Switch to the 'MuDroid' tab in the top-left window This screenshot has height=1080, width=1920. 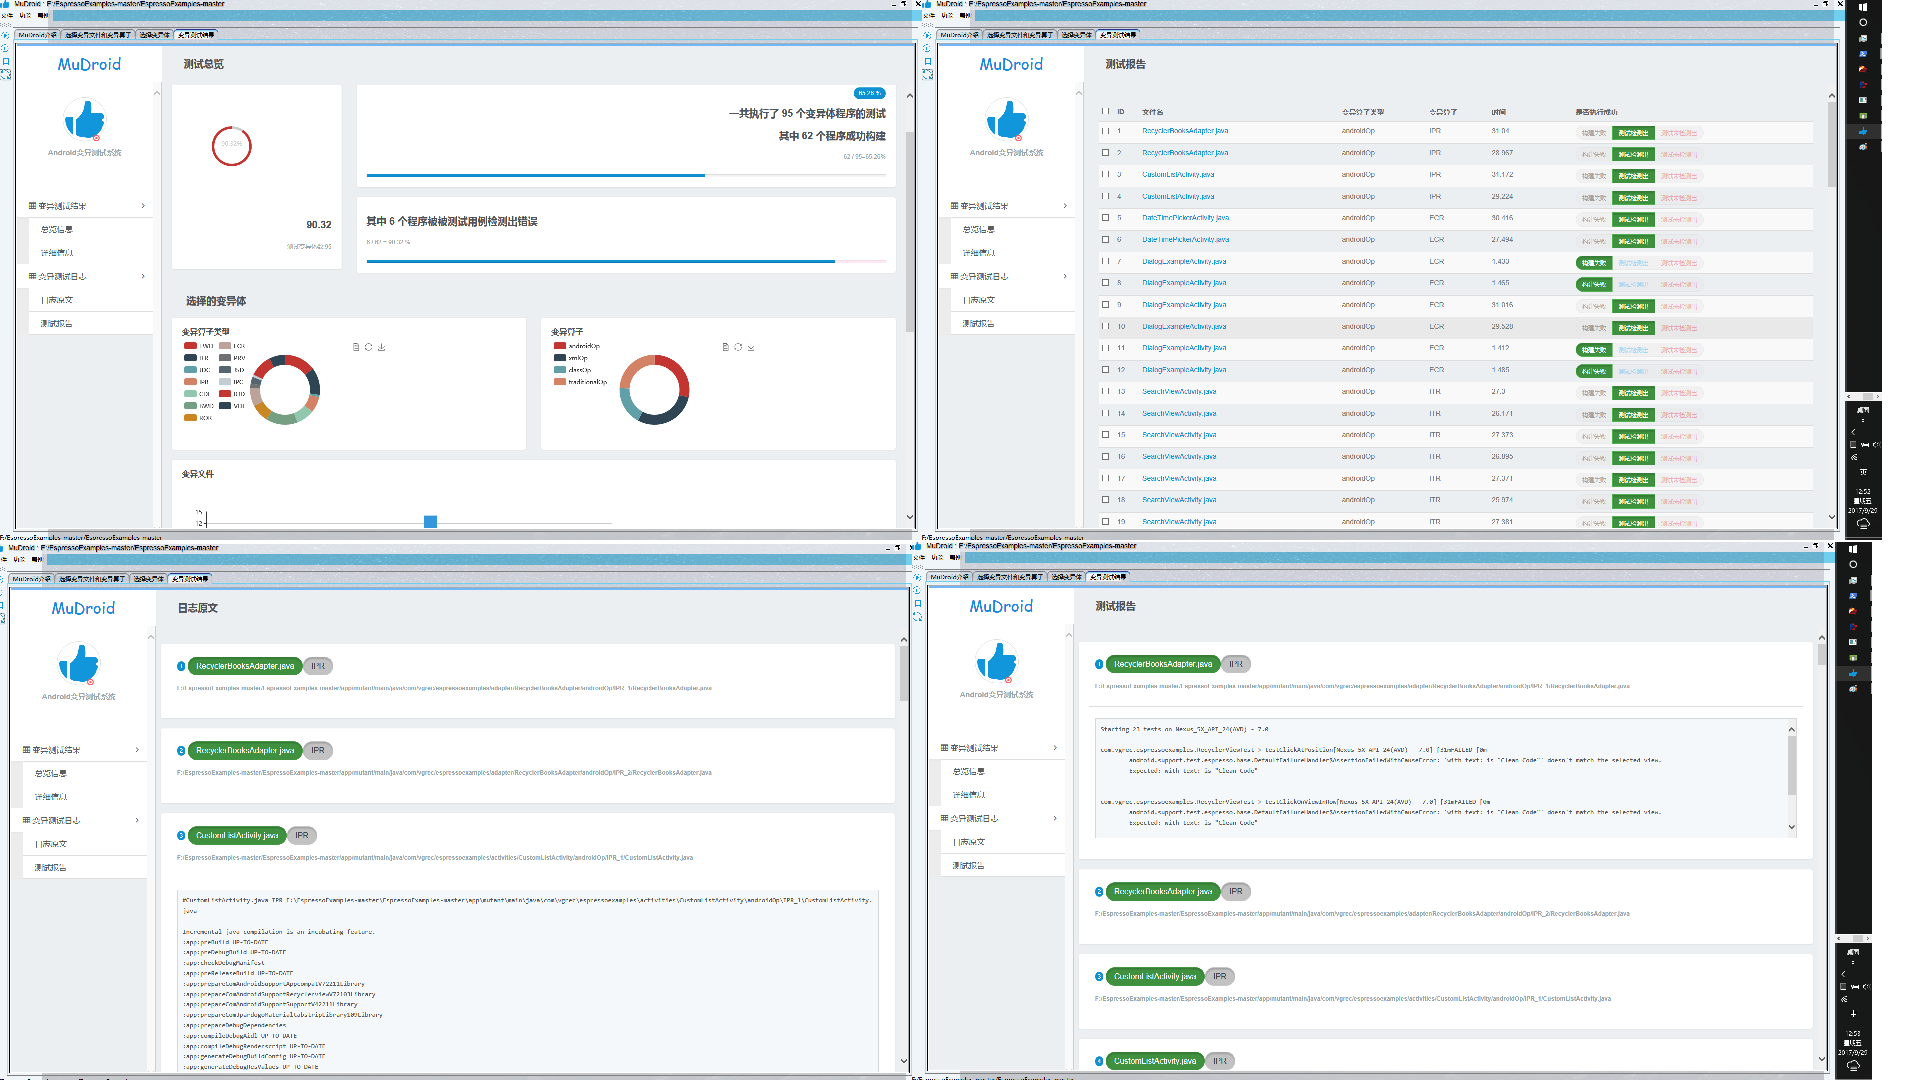[37, 35]
